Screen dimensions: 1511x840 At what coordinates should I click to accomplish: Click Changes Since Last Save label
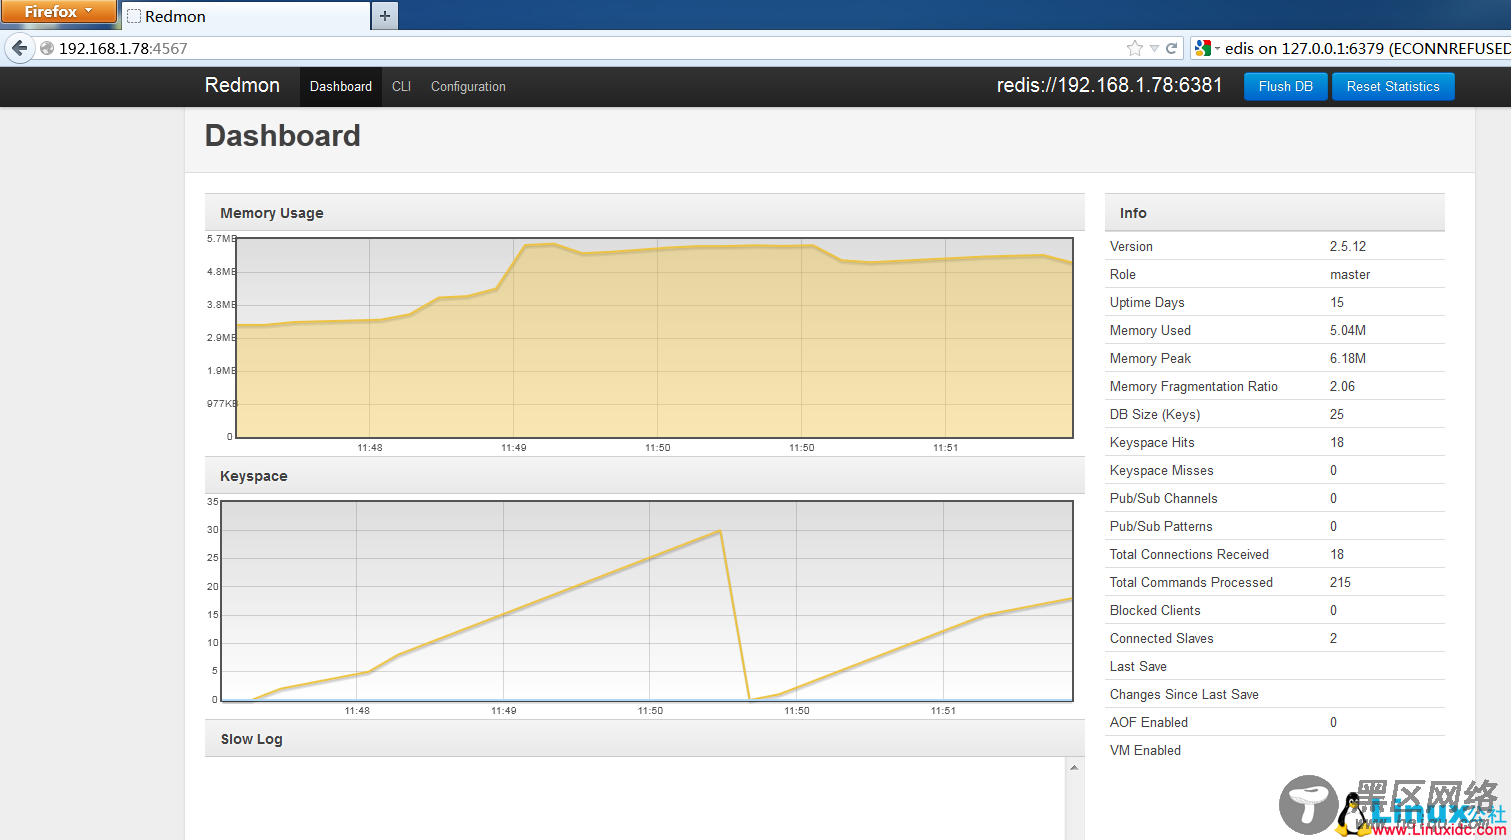coord(1184,694)
